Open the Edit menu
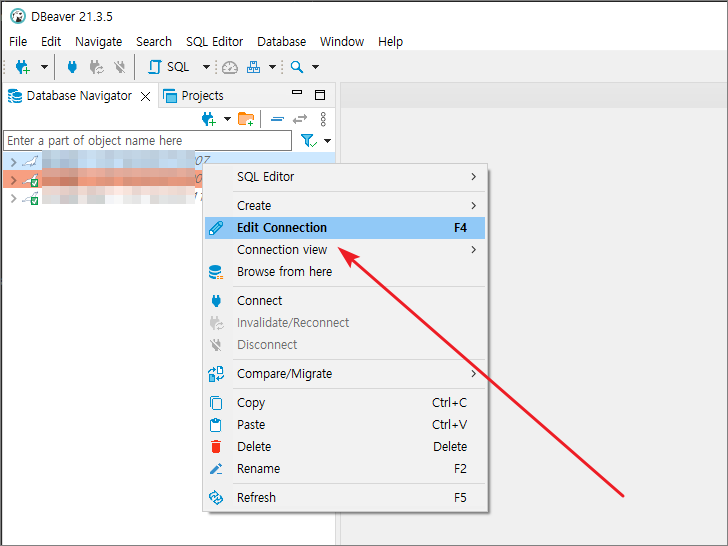 [51, 41]
